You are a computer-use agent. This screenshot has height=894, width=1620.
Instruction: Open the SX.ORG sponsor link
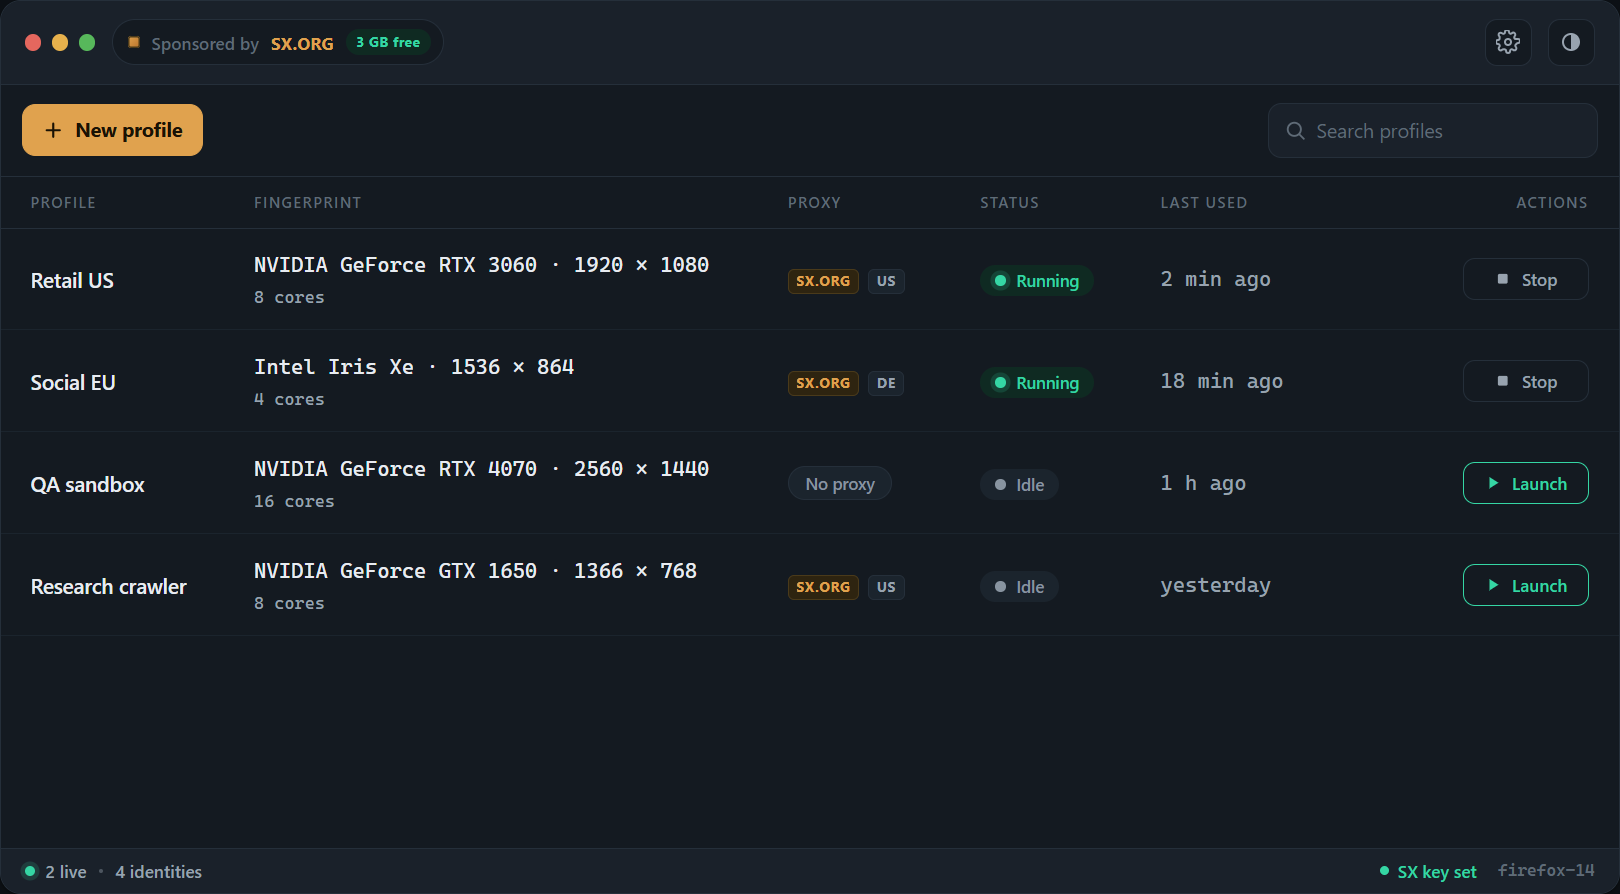[302, 44]
